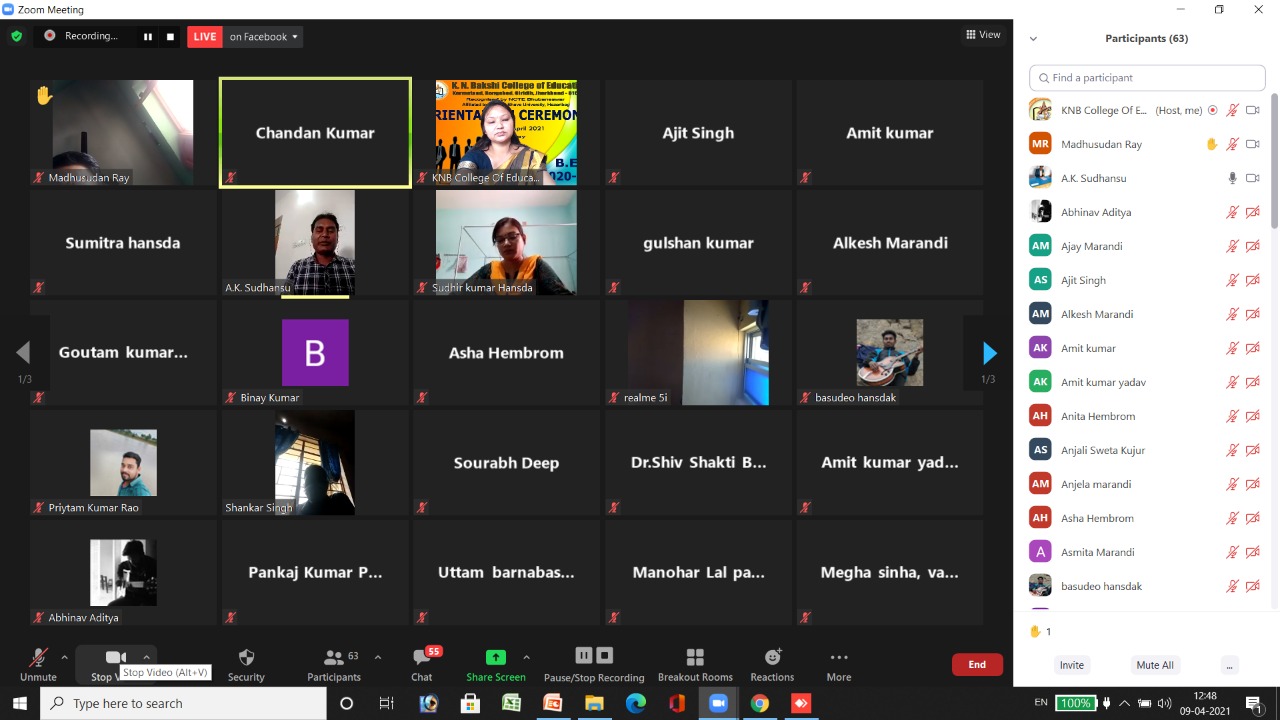
Task: Select Abhinav Aditya in participant list
Action: (1145, 212)
